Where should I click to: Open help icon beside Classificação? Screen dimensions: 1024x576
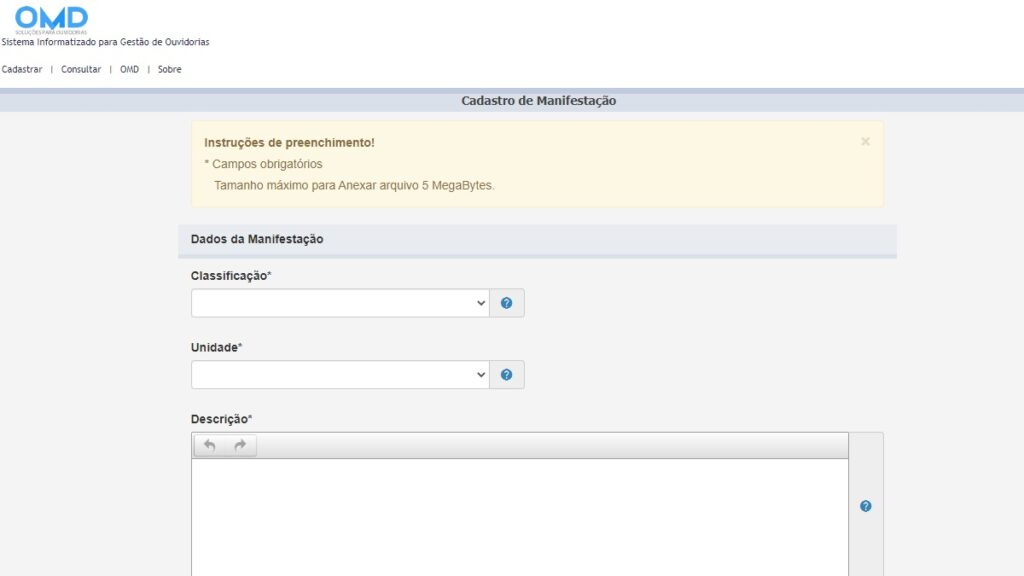pos(506,303)
